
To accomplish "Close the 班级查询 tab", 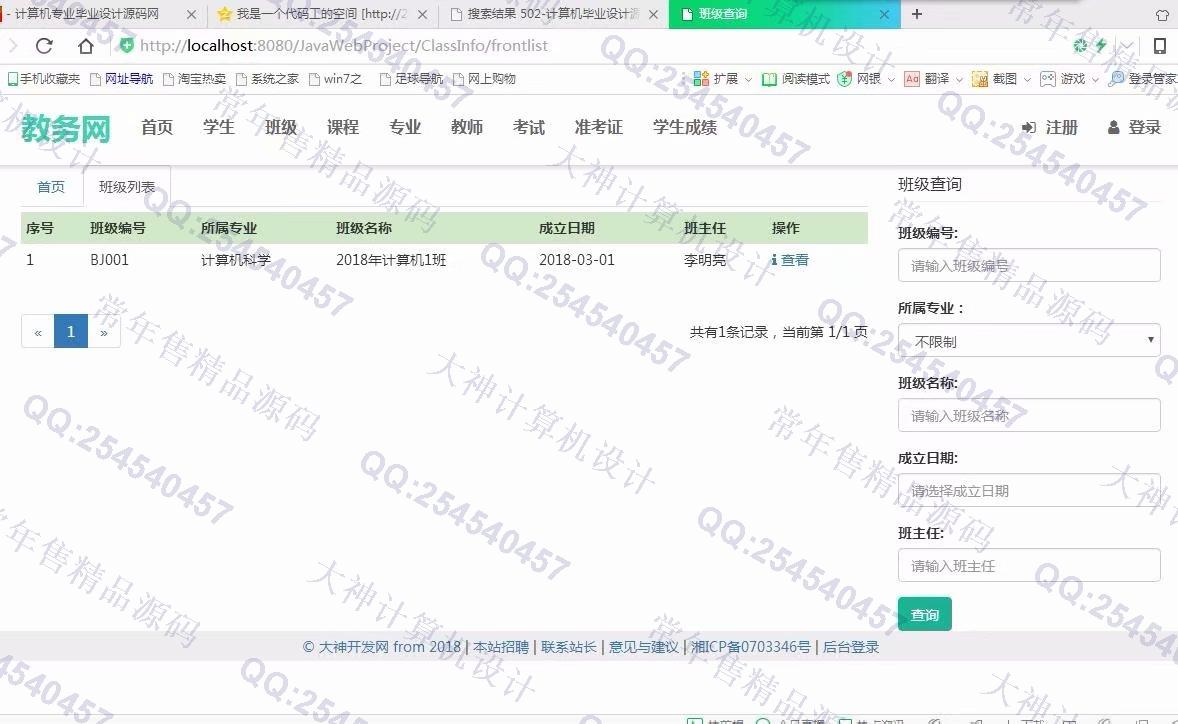I will 884,14.
